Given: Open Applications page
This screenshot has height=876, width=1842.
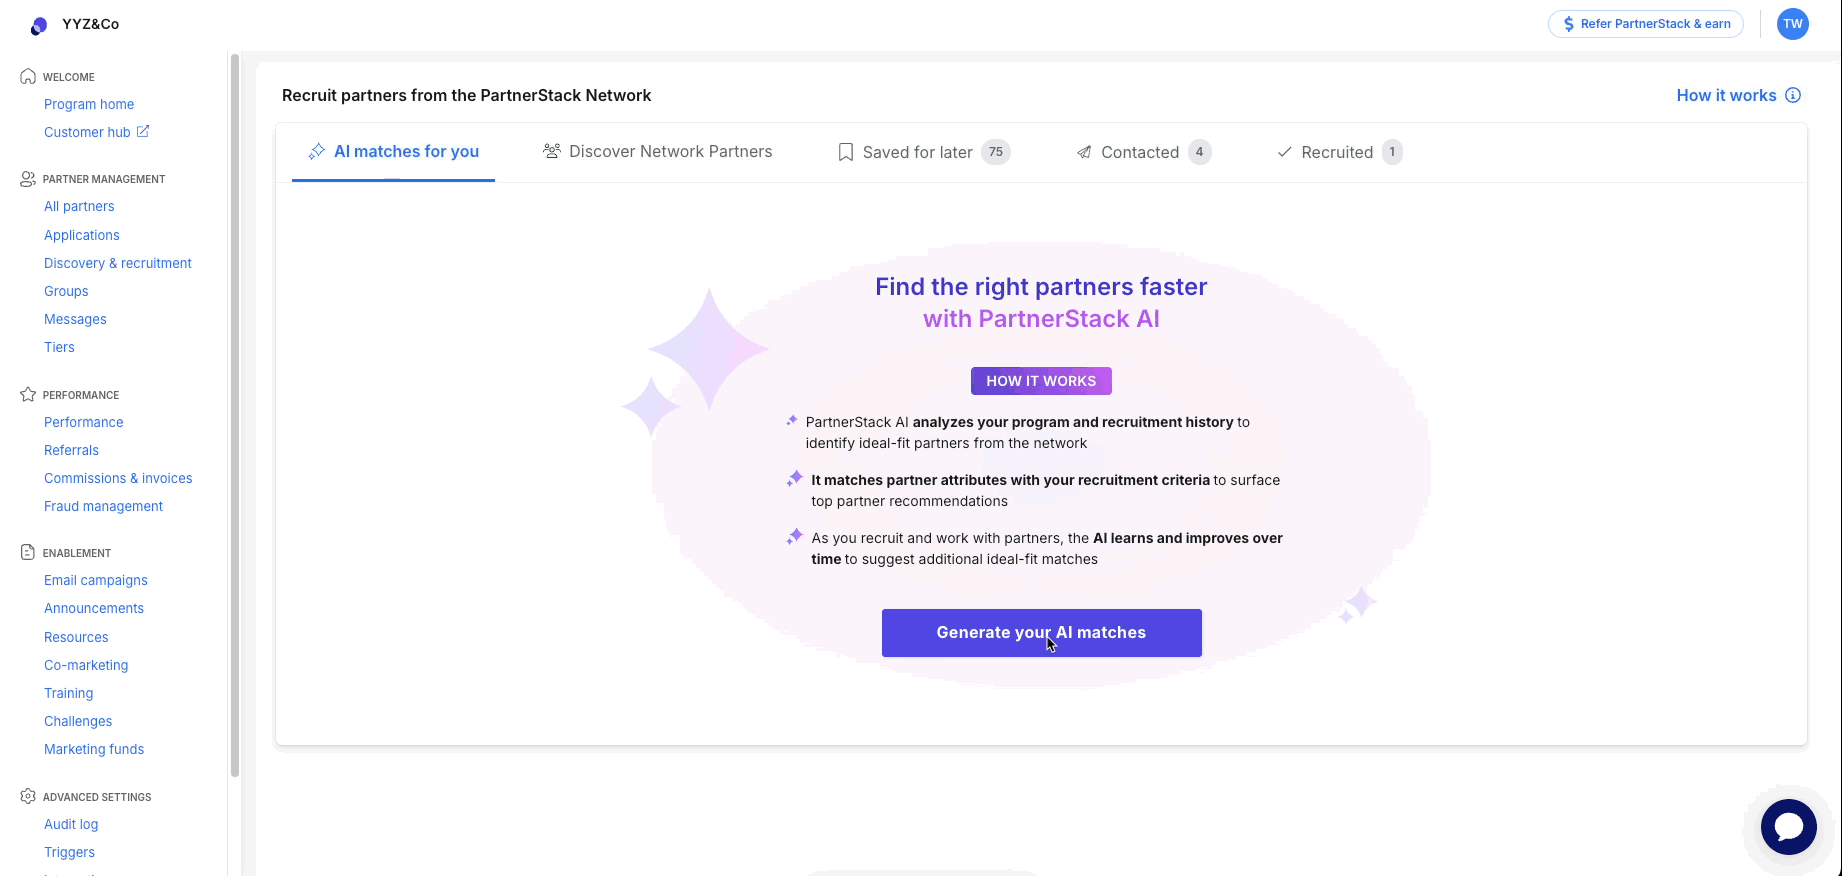Looking at the screenshot, I should pyautogui.click(x=82, y=235).
